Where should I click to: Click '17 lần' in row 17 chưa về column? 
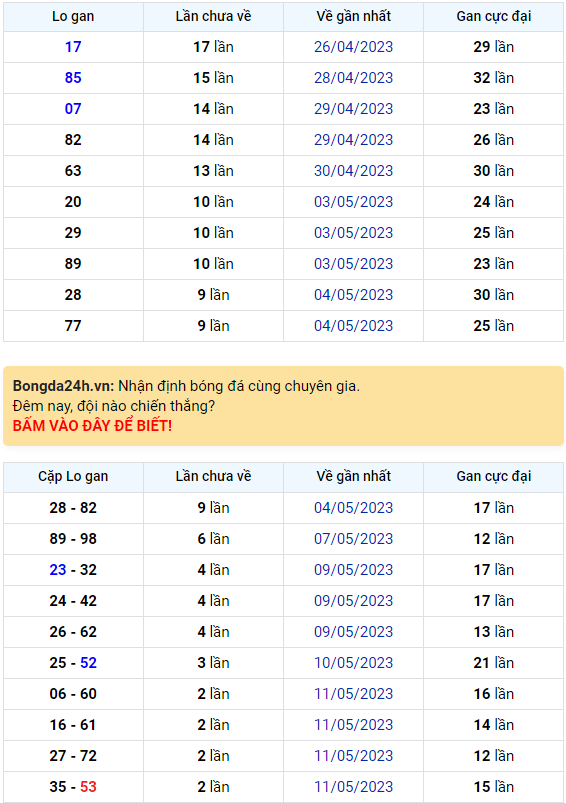[x=213, y=47]
